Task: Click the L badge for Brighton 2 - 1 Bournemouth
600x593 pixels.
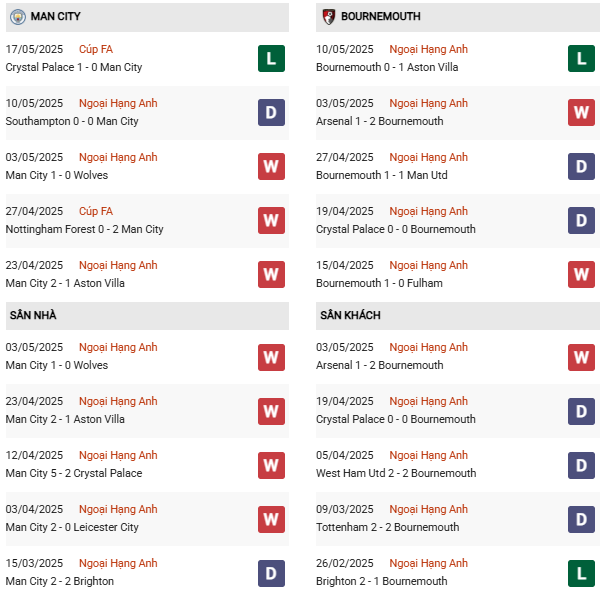Action: (582, 573)
